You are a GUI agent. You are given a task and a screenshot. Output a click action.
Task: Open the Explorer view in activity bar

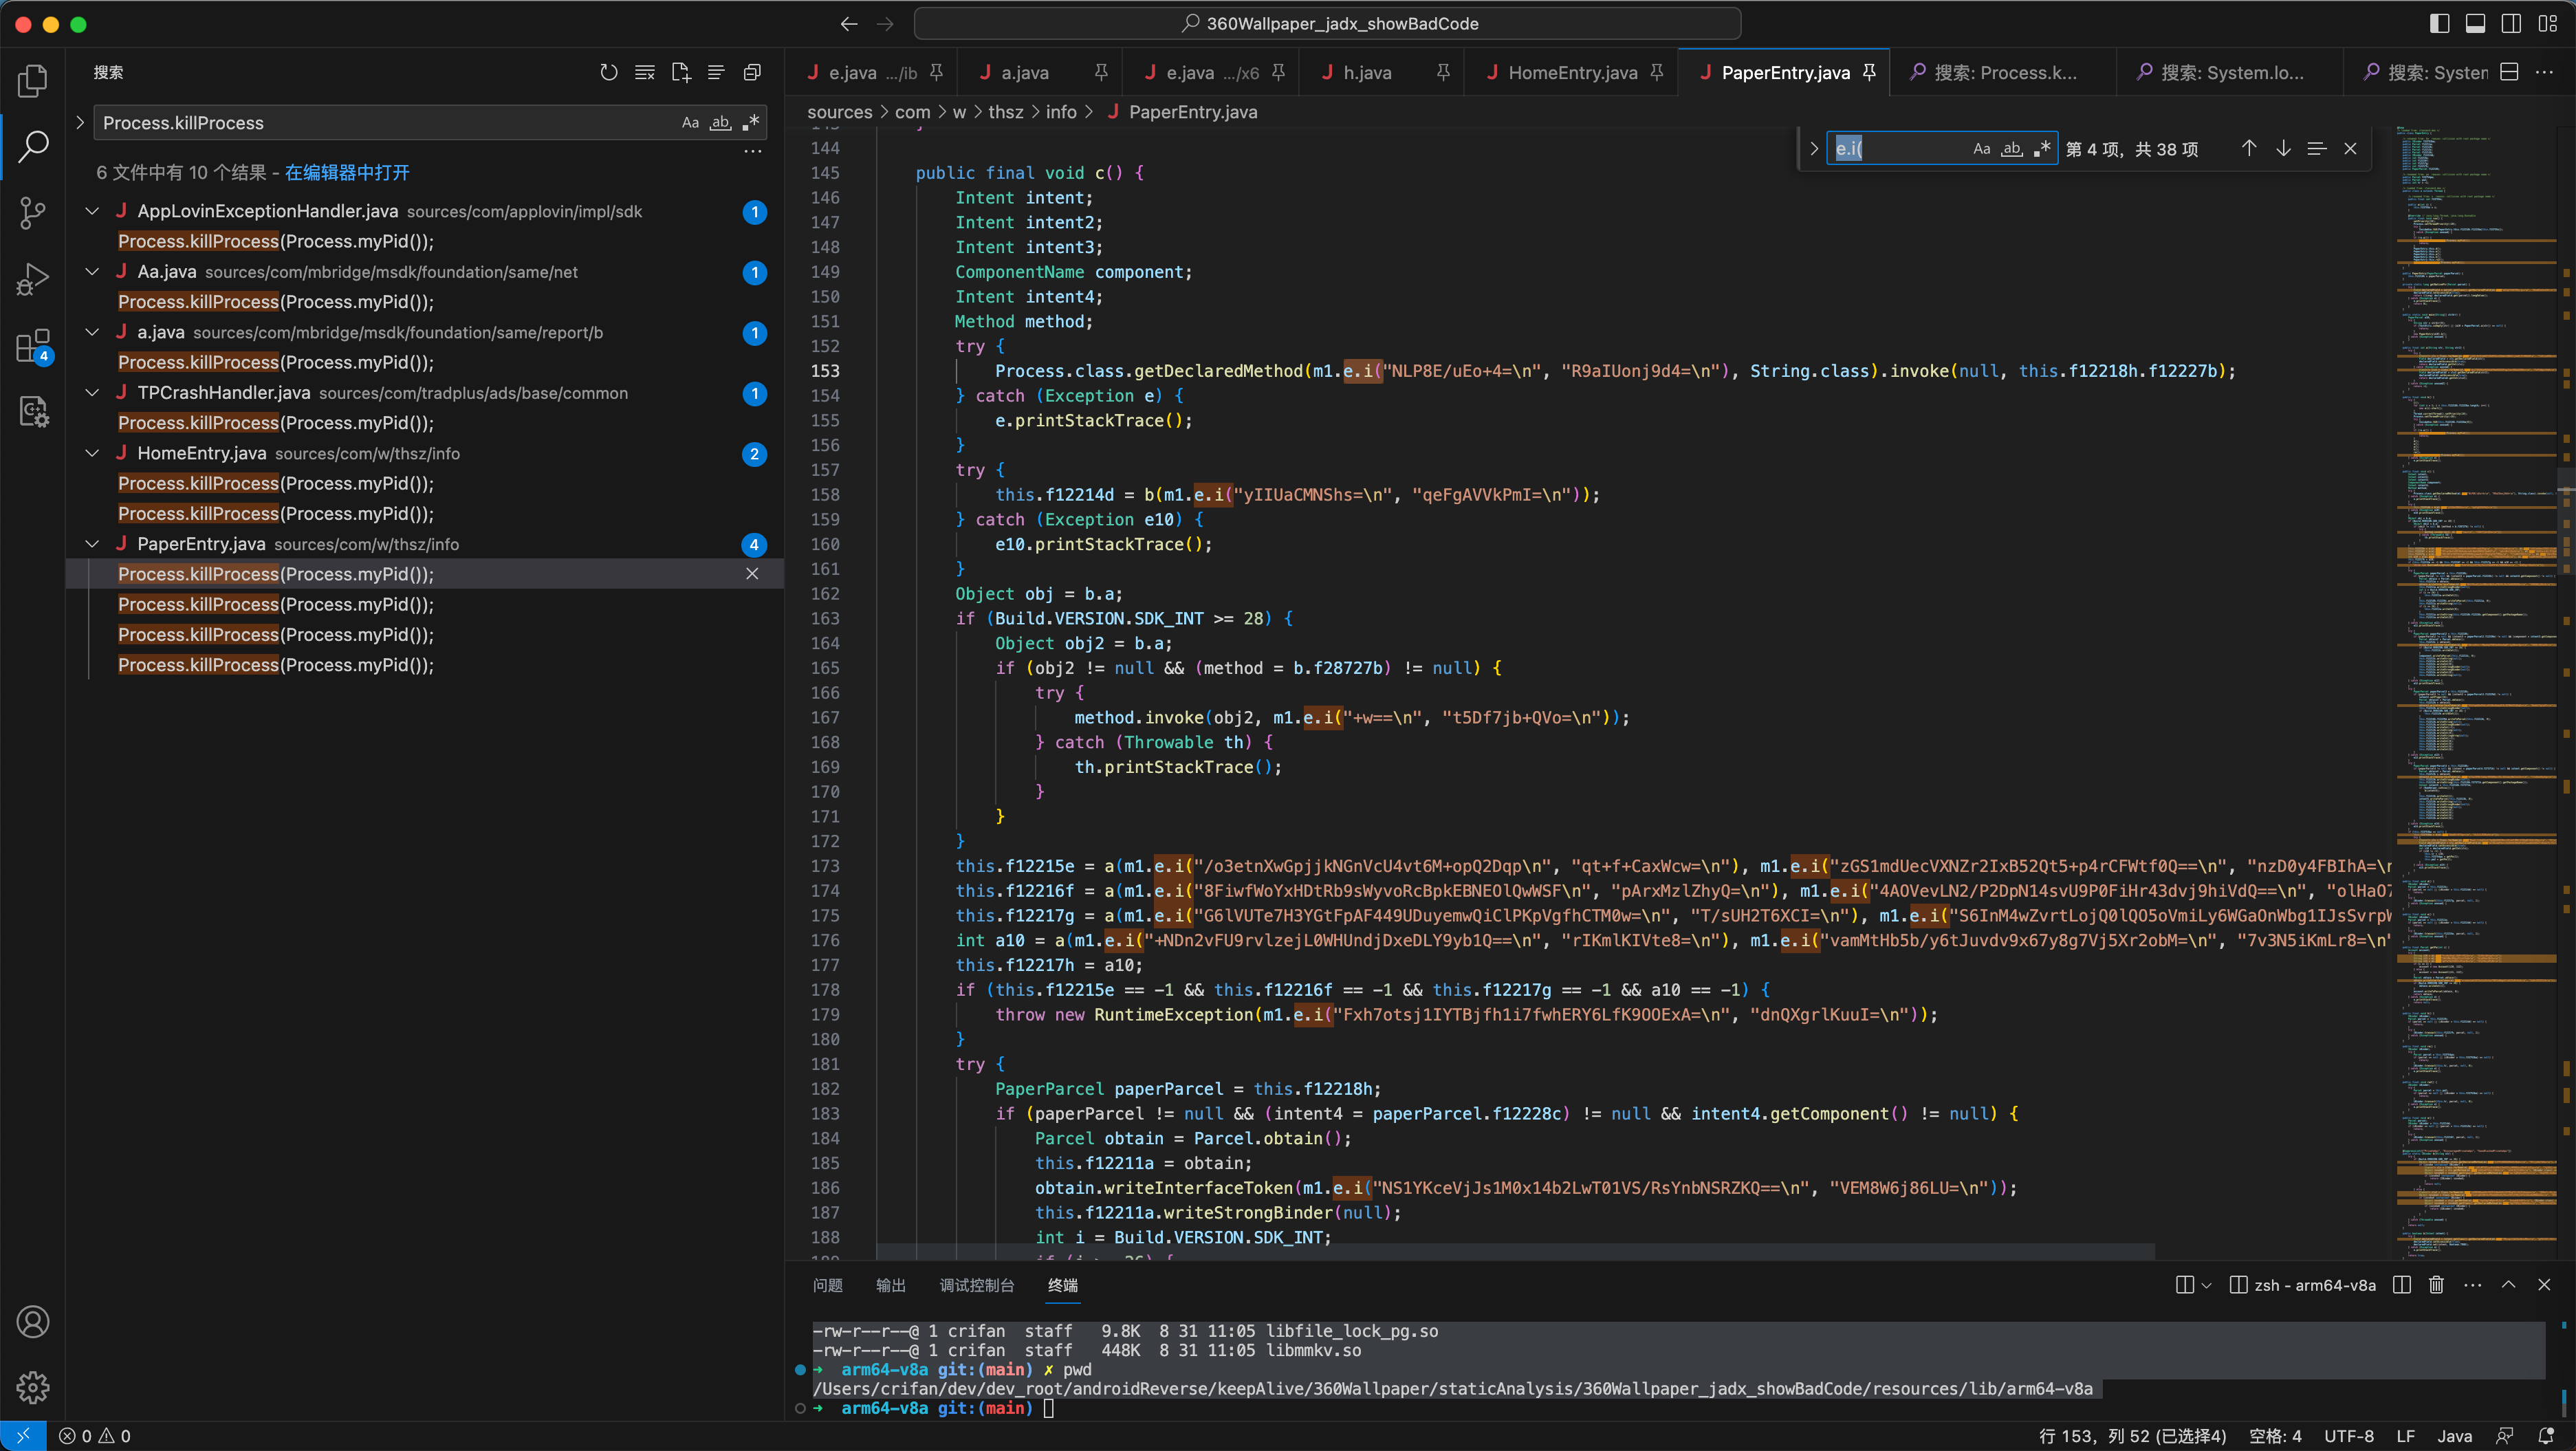point(33,80)
